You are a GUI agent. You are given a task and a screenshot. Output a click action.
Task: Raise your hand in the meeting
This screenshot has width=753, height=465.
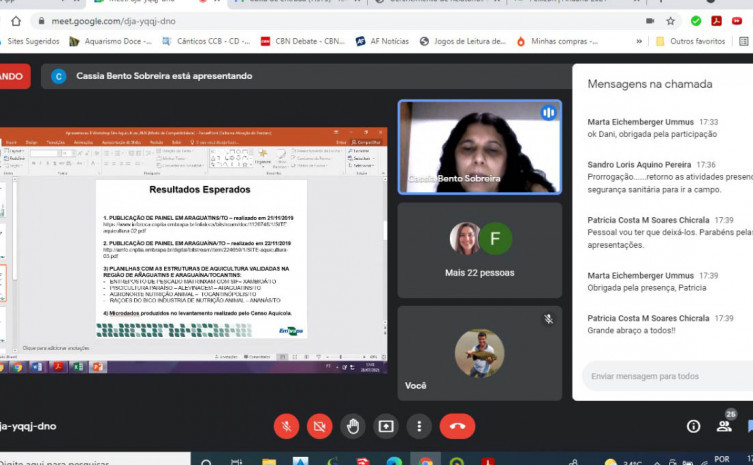coord(353,426)
